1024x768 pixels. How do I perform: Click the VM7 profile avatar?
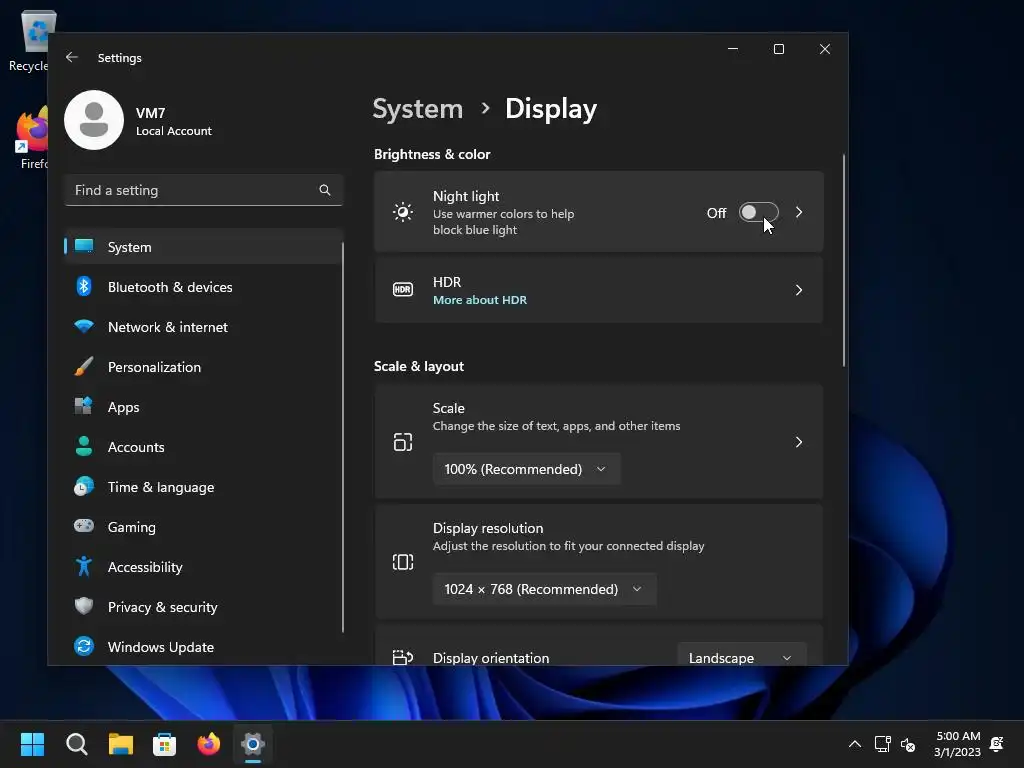pos(94,120)
